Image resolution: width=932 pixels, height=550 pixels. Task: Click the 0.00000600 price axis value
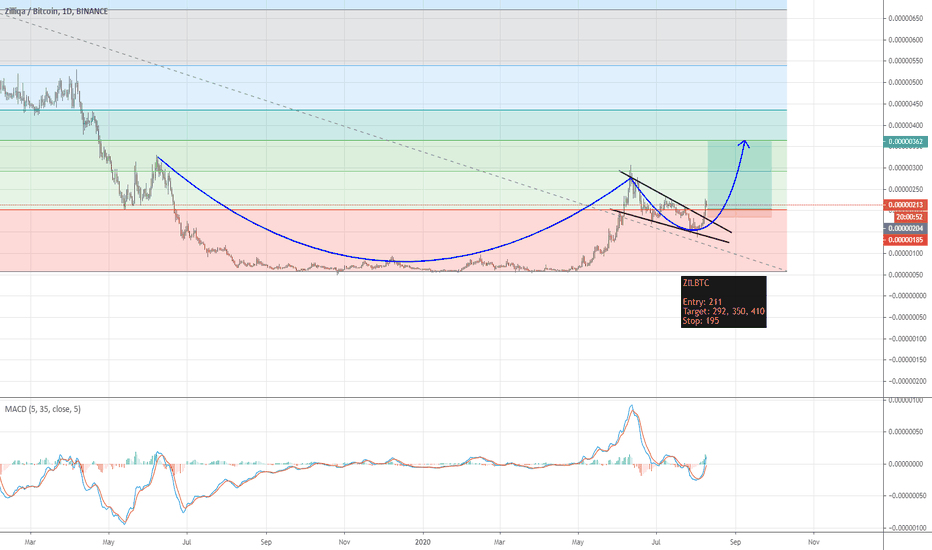(x=906, y=40)
